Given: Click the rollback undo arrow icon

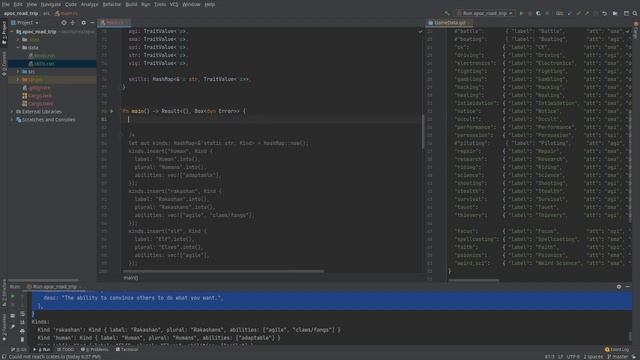Looking at the screenshot, I should pos(604,13).
